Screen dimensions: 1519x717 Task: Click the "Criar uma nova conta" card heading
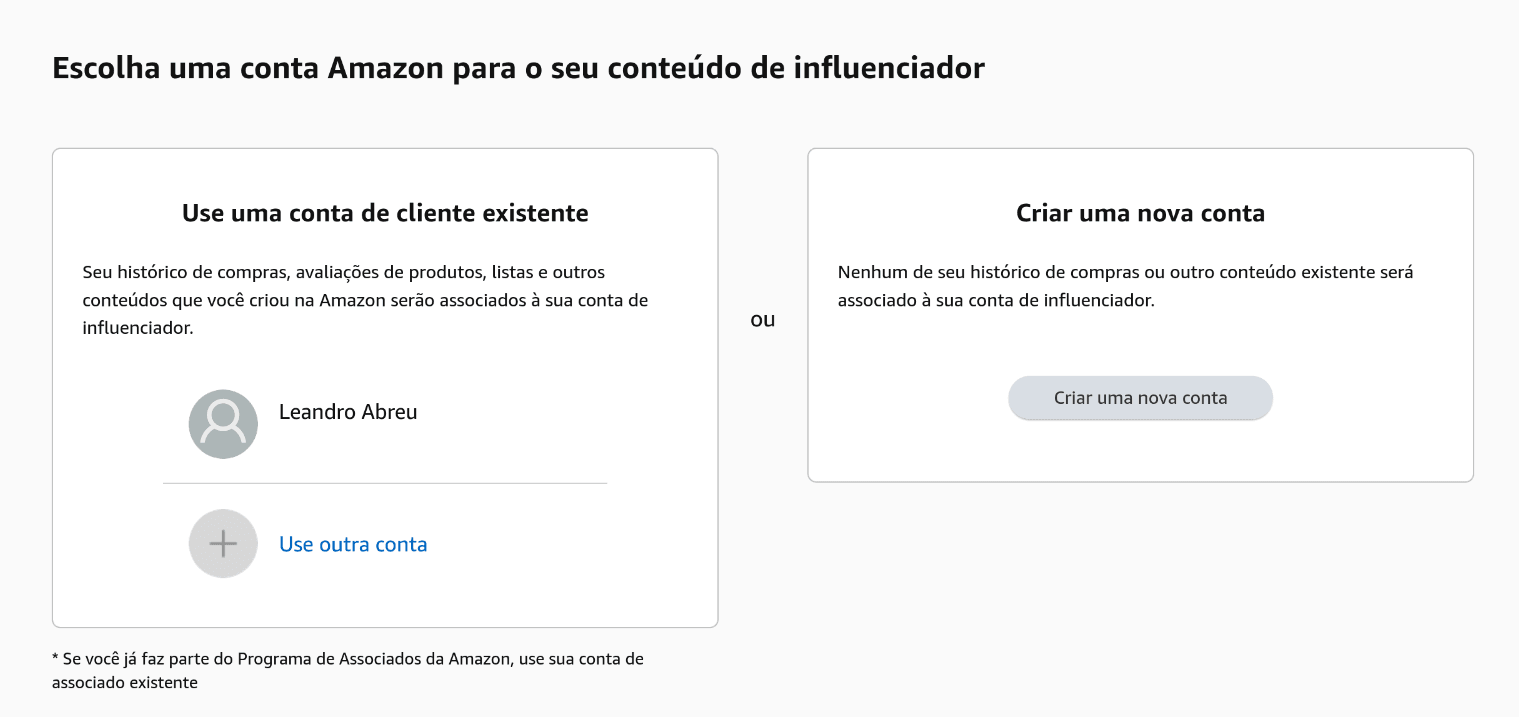coord(1140,213)
